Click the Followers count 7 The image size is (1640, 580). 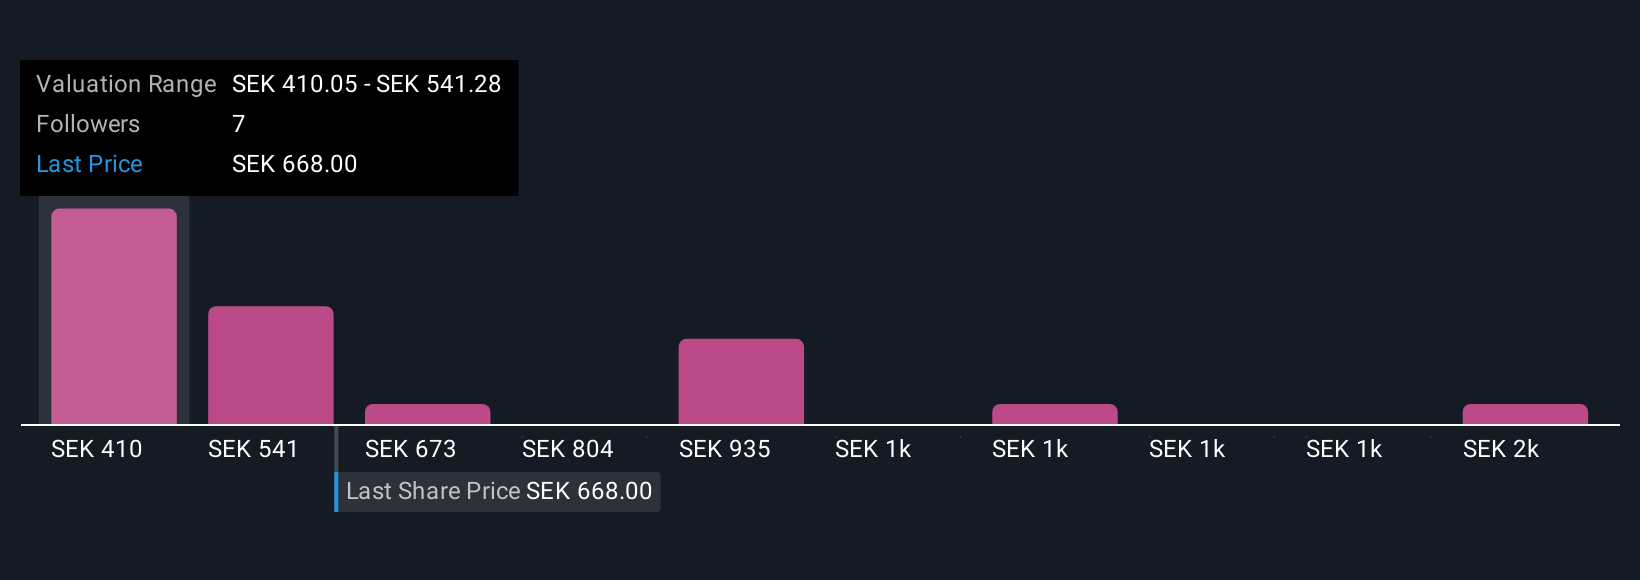[x=239, y=124]
